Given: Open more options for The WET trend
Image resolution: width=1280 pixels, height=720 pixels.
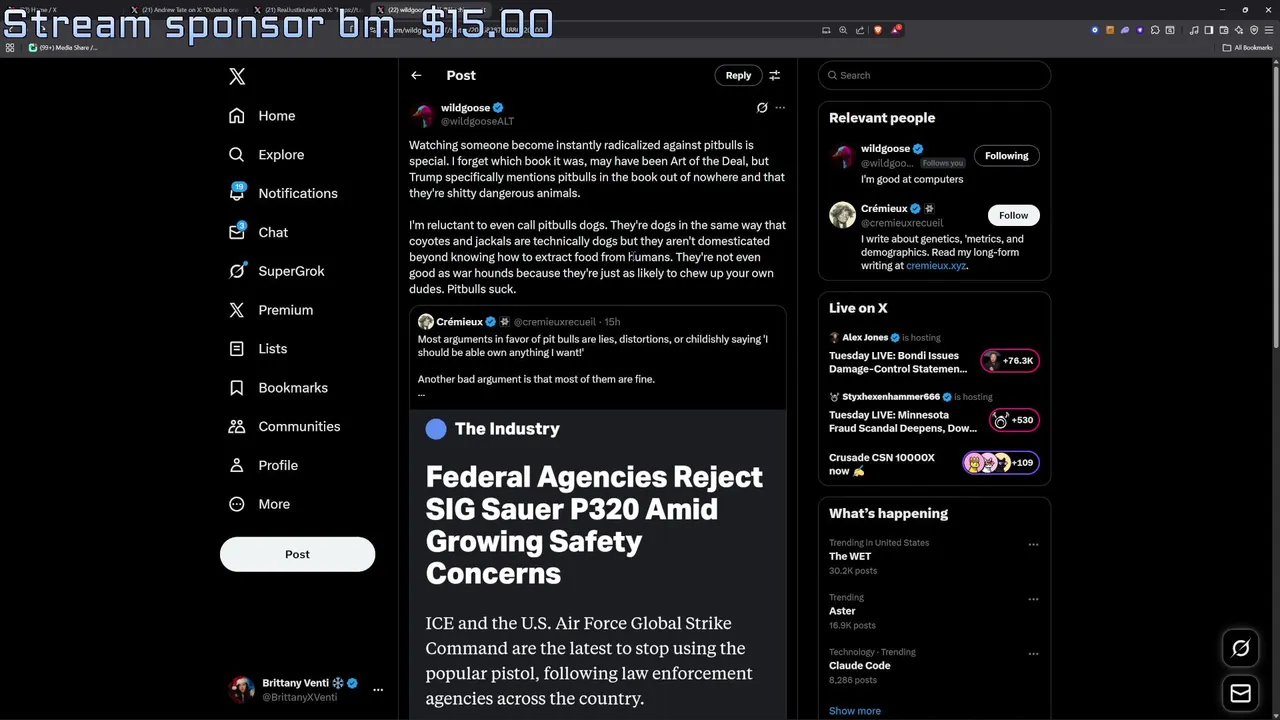Looking at the screenshot, I should tap(1033, 545).
